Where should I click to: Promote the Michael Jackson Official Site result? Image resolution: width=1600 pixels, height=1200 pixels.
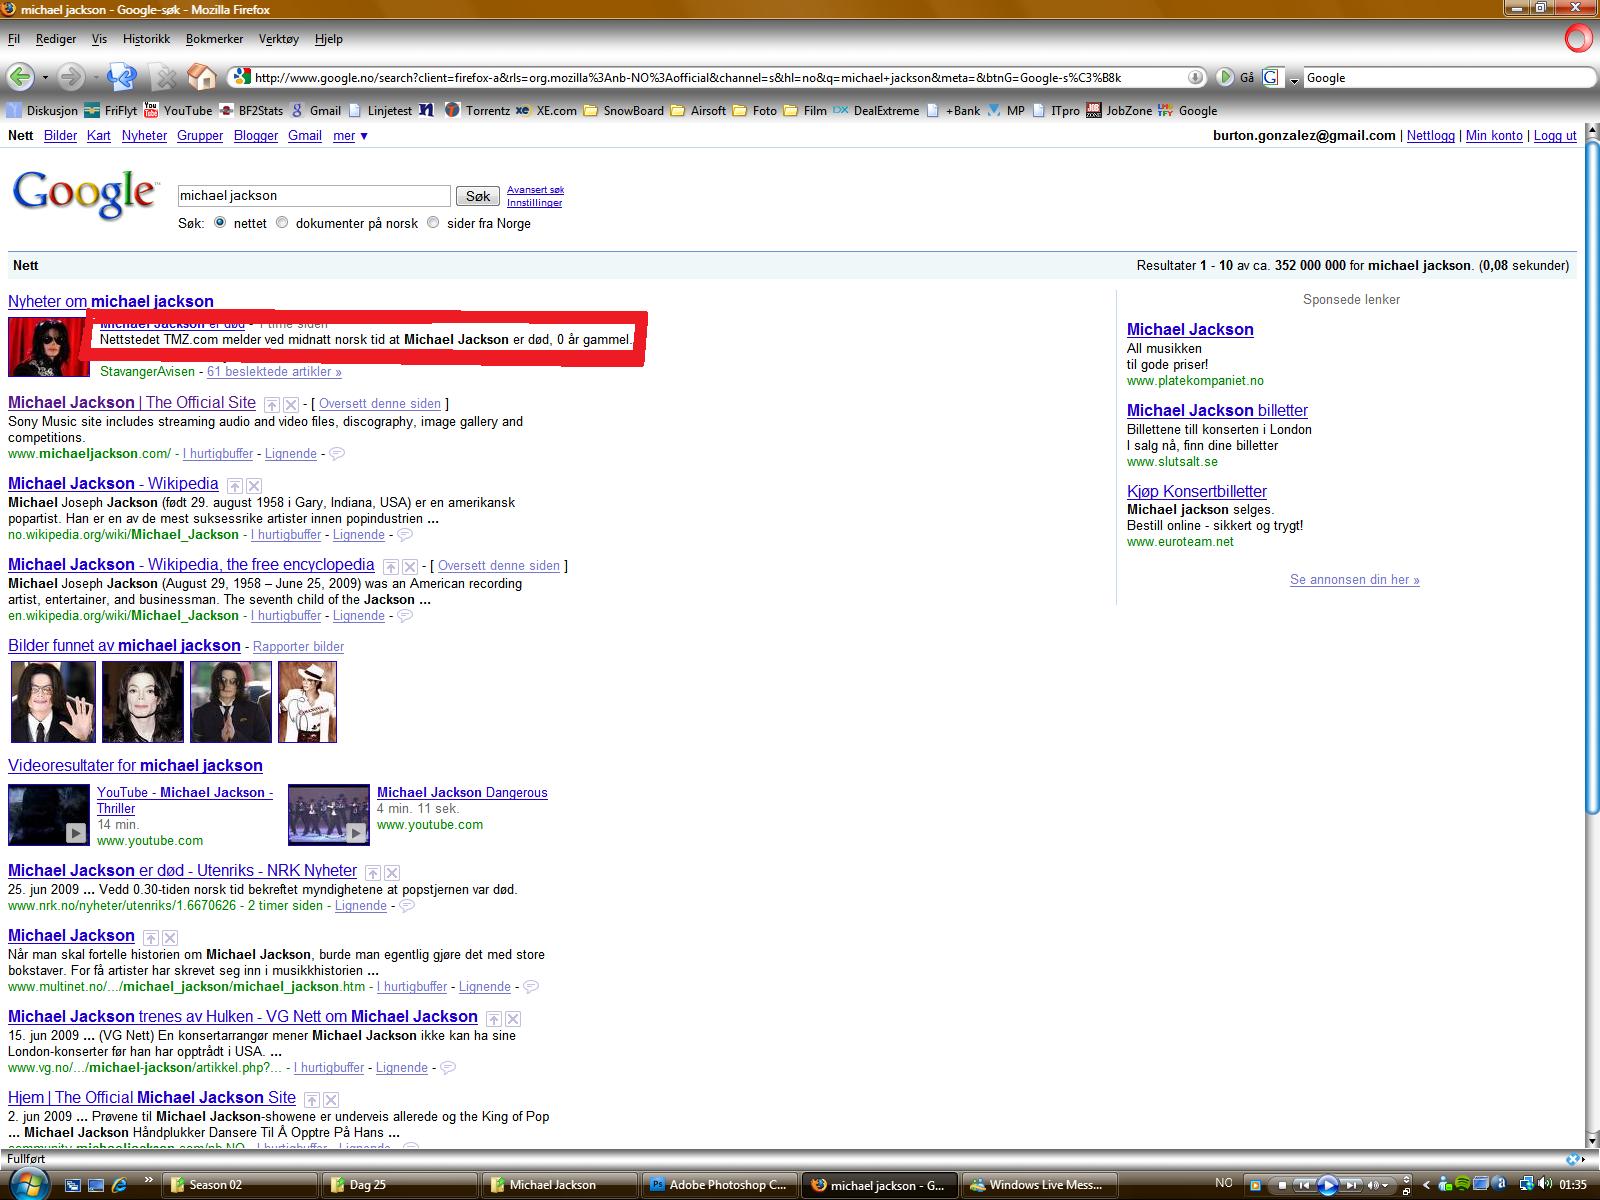[x=272, y=404]
